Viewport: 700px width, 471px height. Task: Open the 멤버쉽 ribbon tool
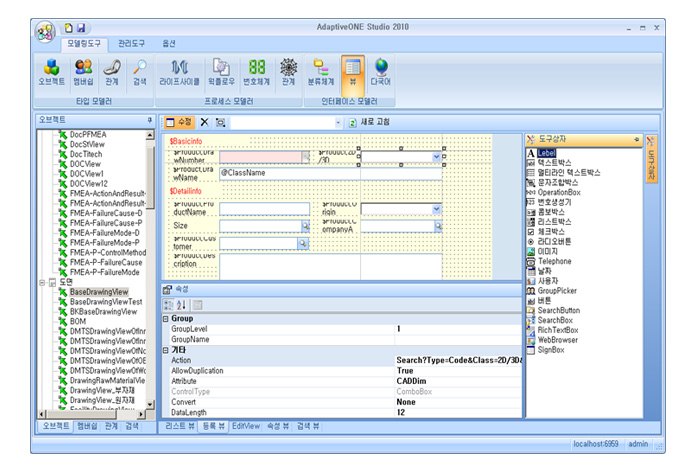pos(83,72)
